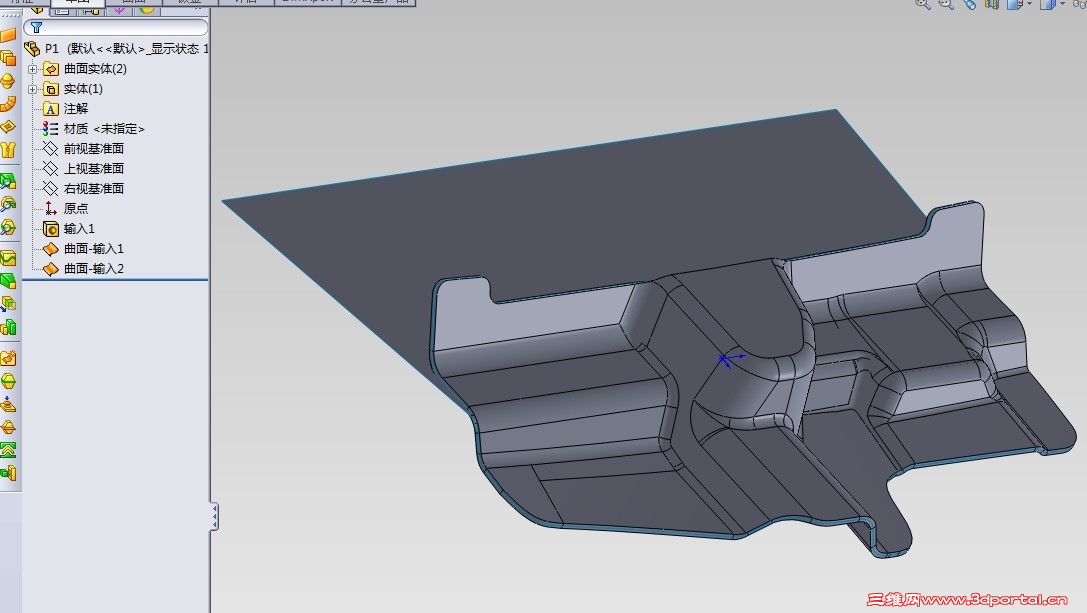
Task: Collapse the feature tree panel with side handle
Action: [x=214, y=517]
